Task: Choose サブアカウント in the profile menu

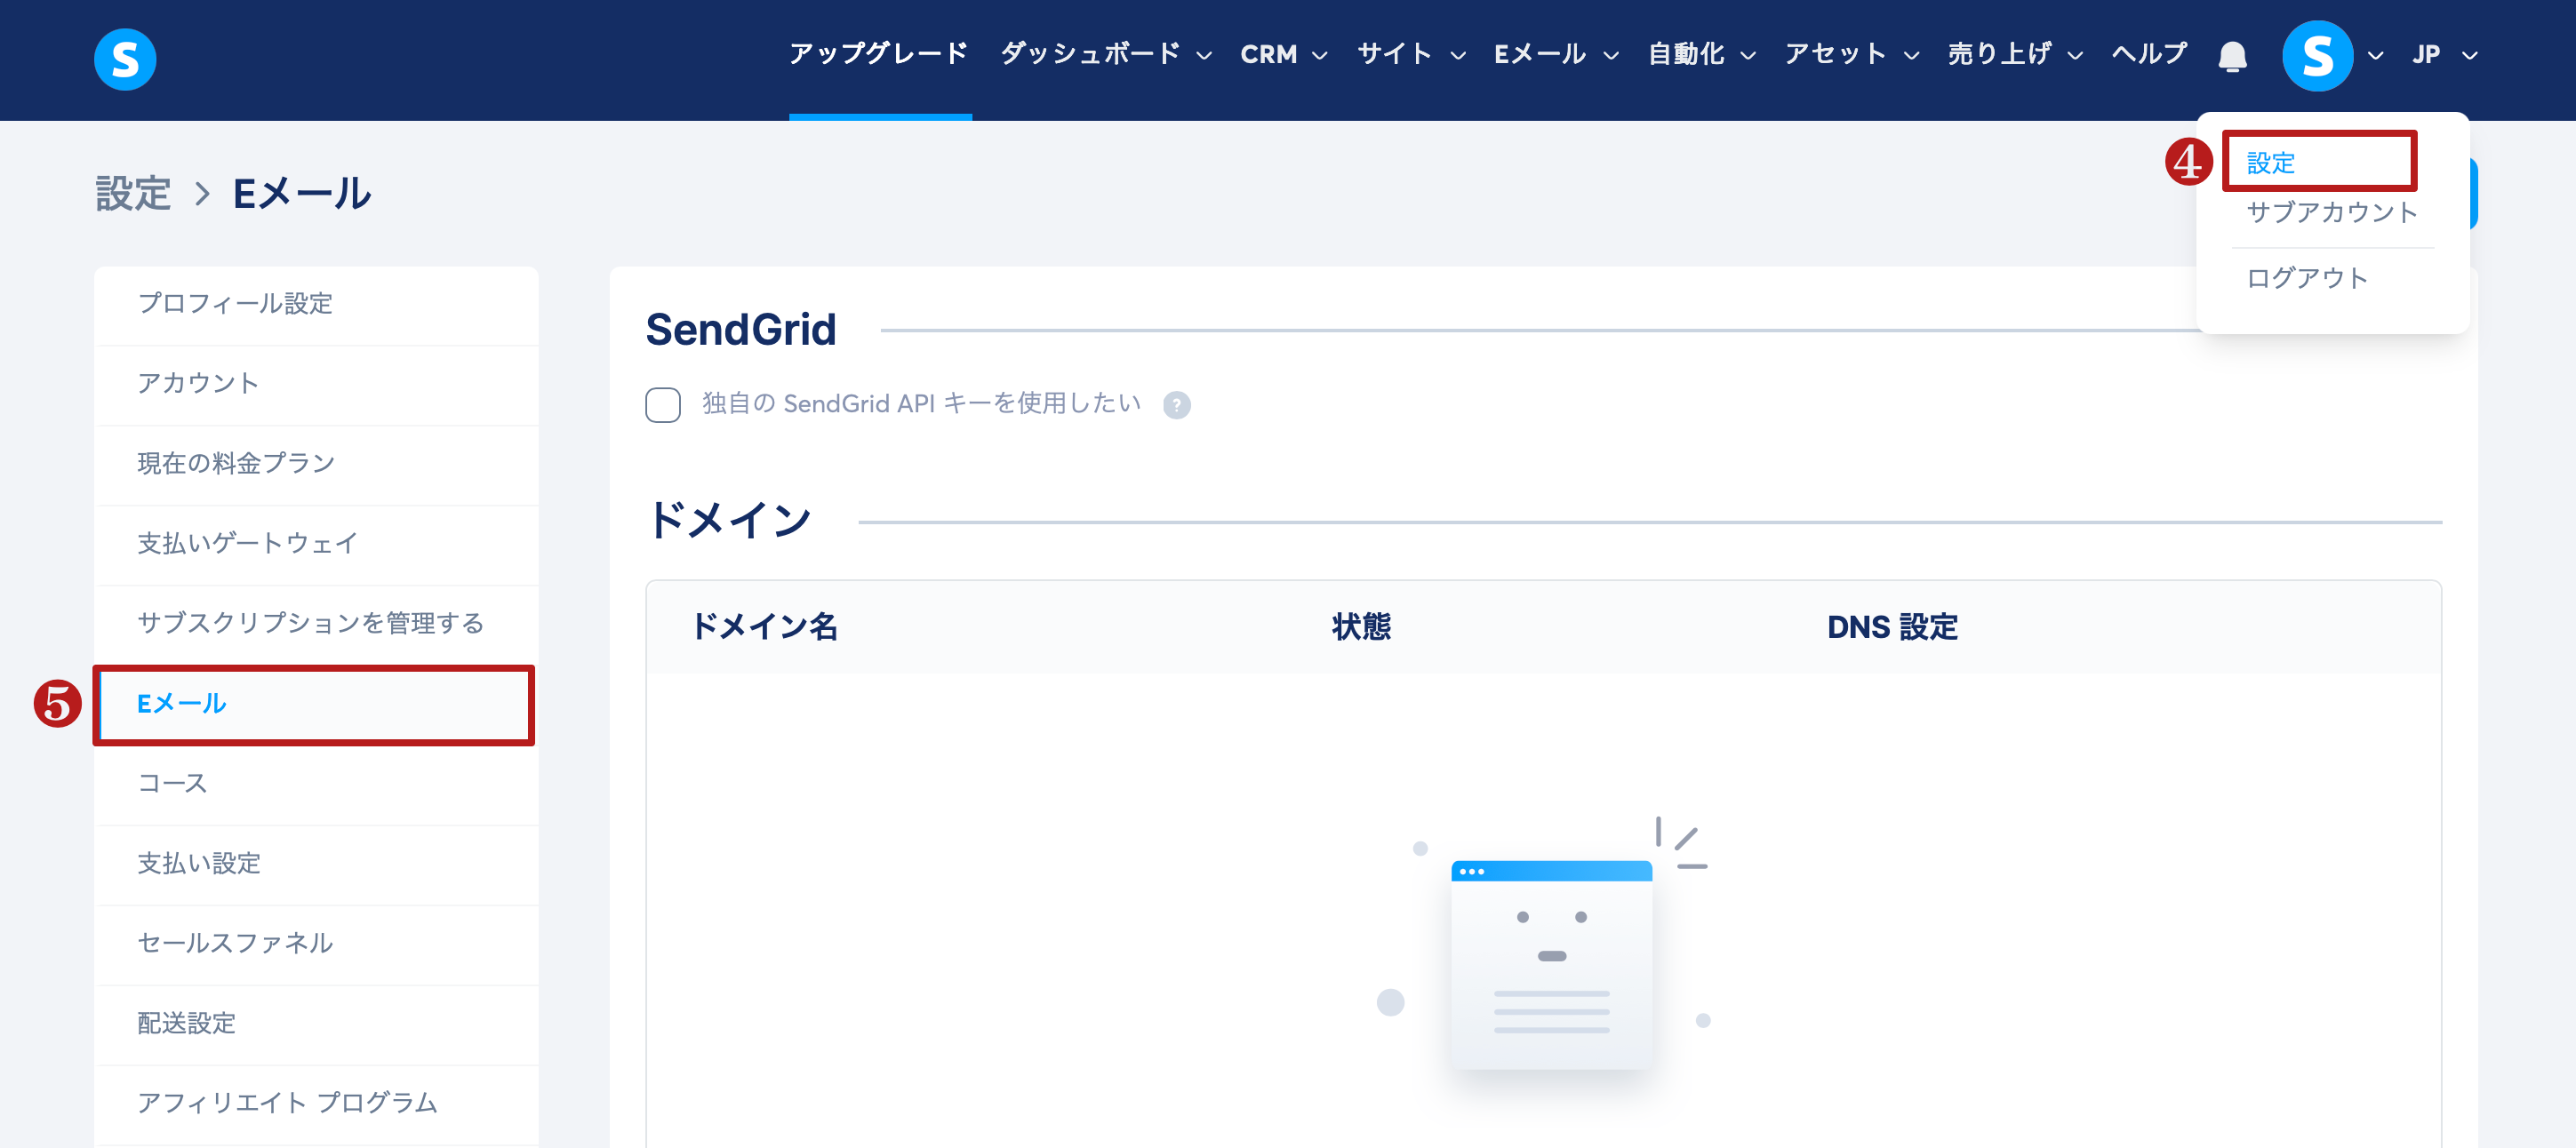Action: [2331, 212]
